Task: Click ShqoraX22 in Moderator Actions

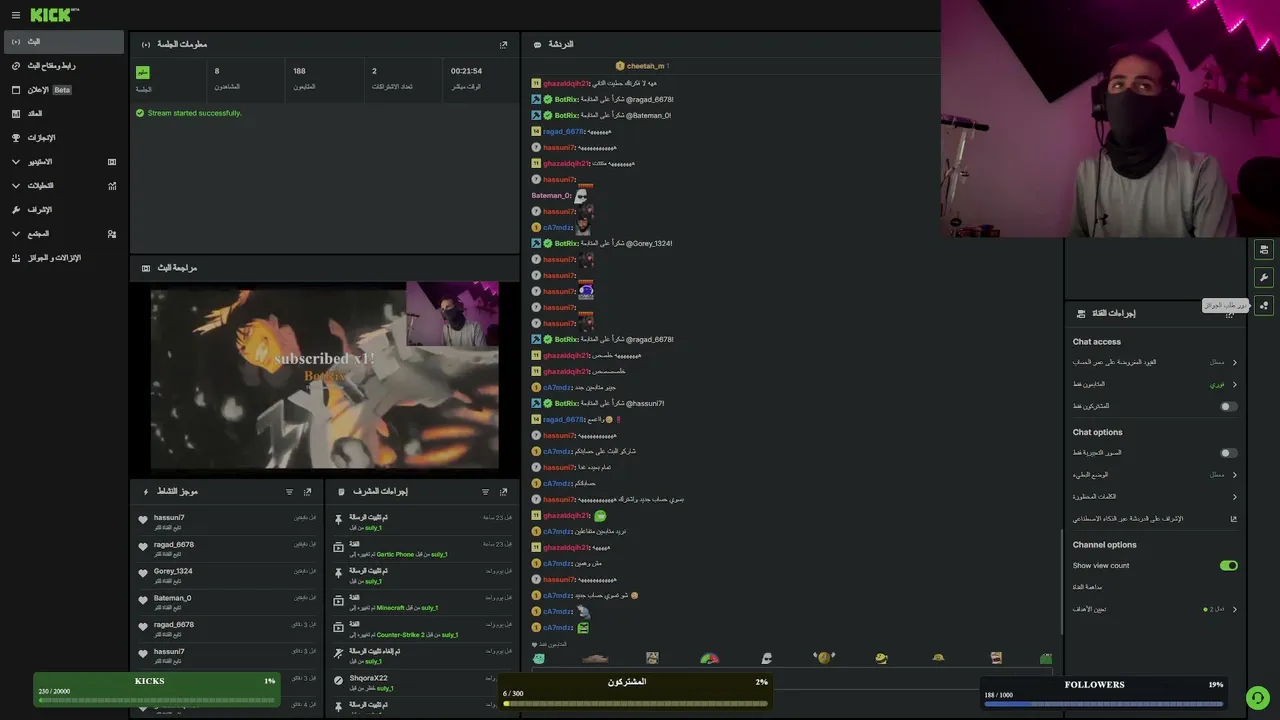Action: click(368, 678)
